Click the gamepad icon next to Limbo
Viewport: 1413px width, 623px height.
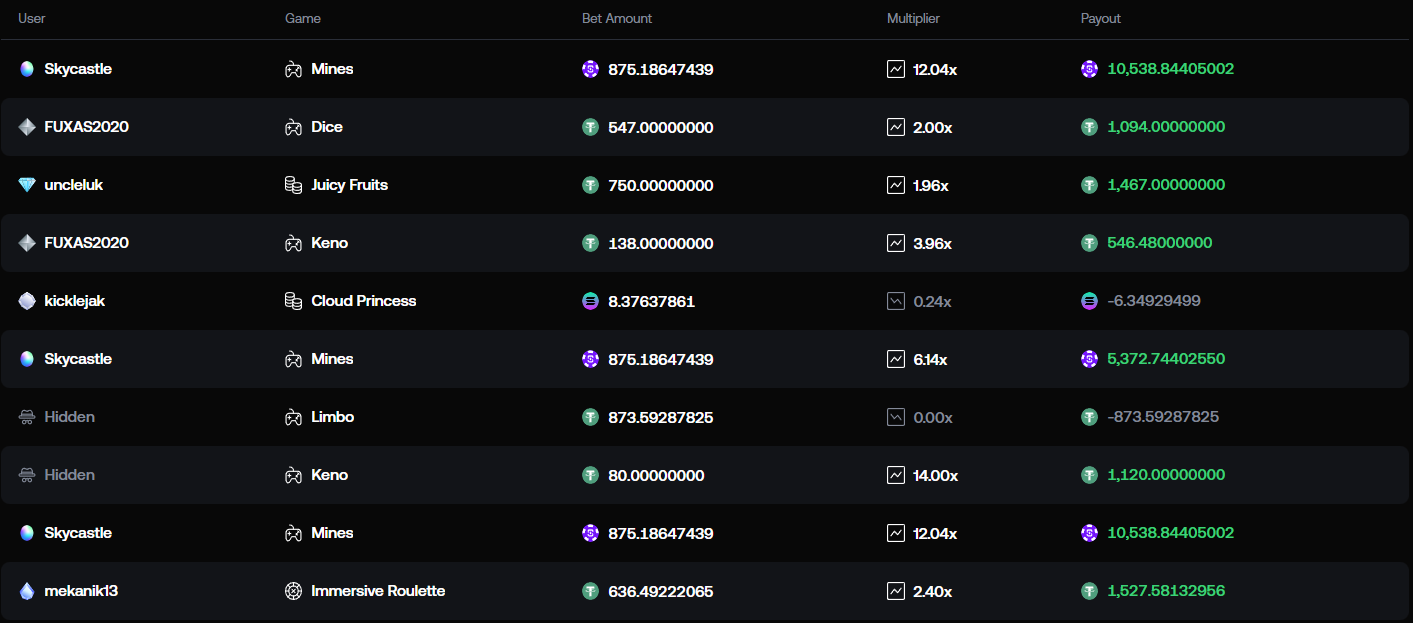coord(293,417)
